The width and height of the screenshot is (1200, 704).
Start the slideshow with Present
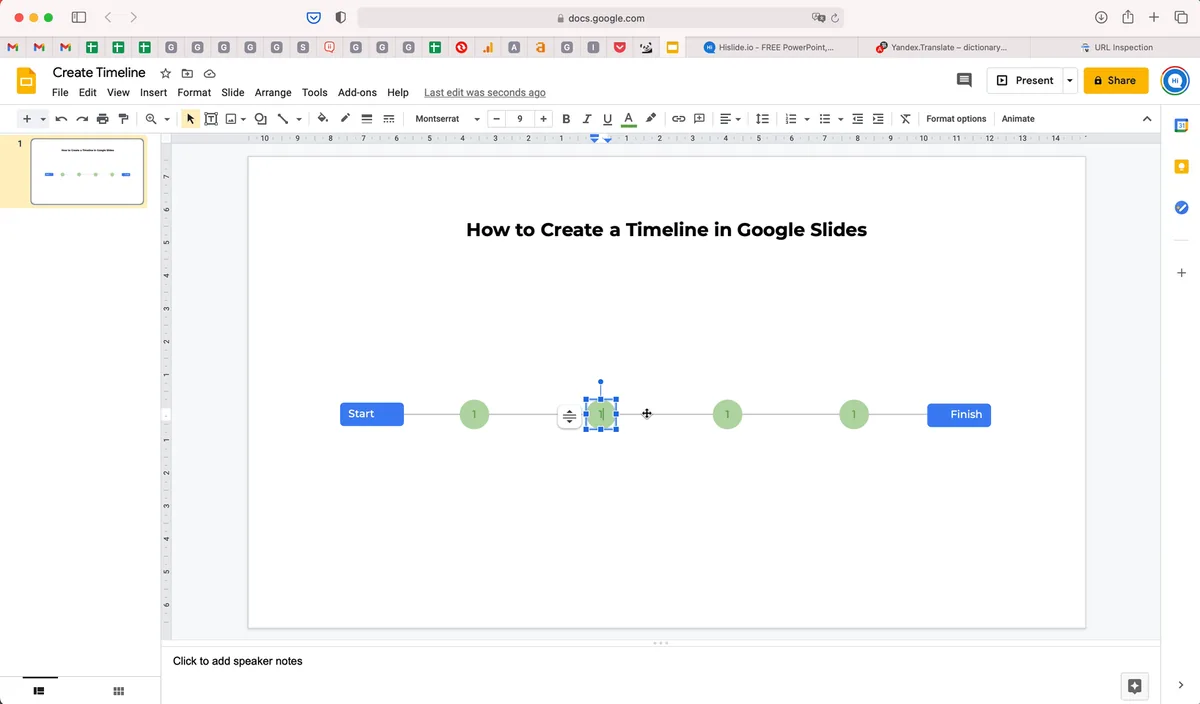coord(1025,80)
